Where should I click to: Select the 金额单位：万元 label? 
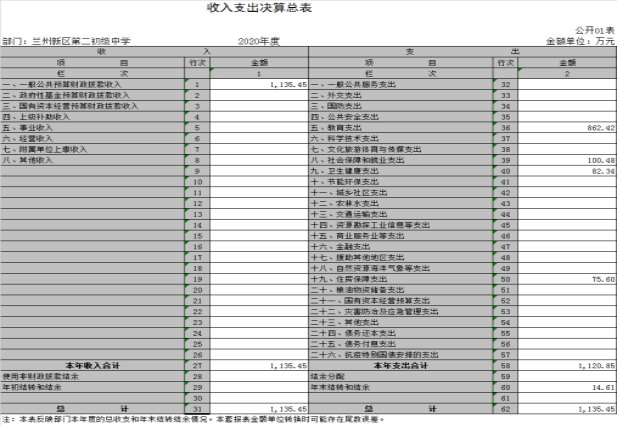point(580,41)
